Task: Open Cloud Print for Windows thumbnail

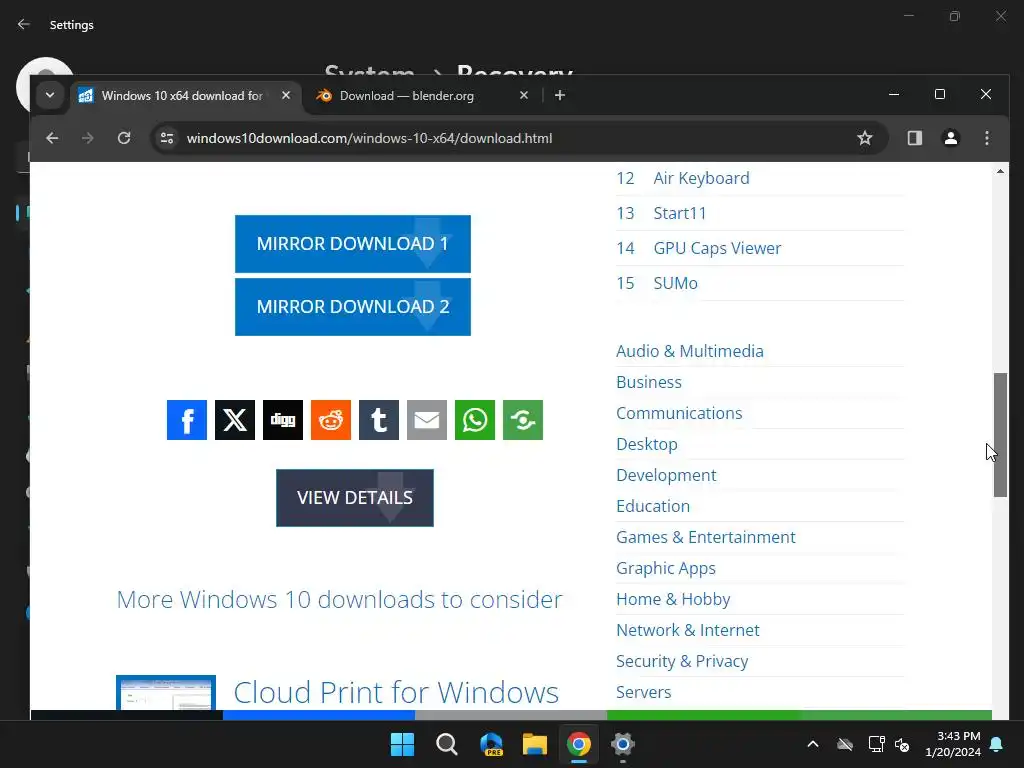Action: click(166, 693)
